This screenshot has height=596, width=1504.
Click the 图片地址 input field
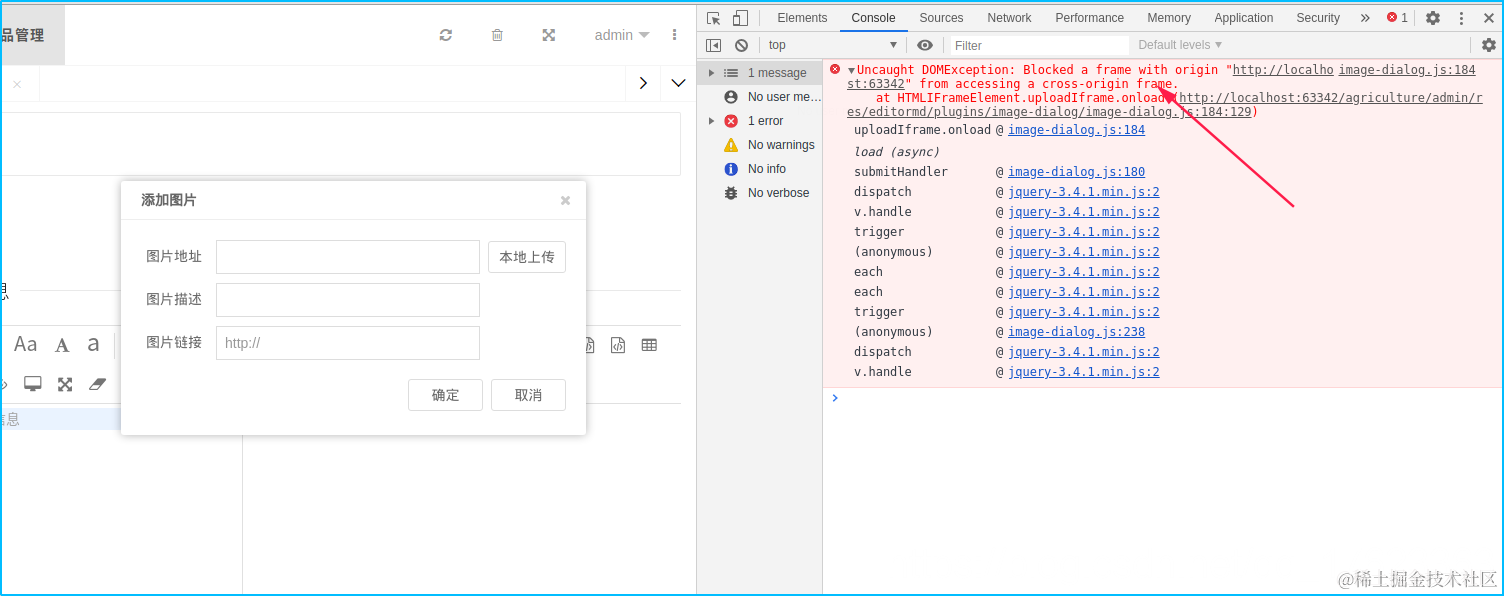[348, 257]
